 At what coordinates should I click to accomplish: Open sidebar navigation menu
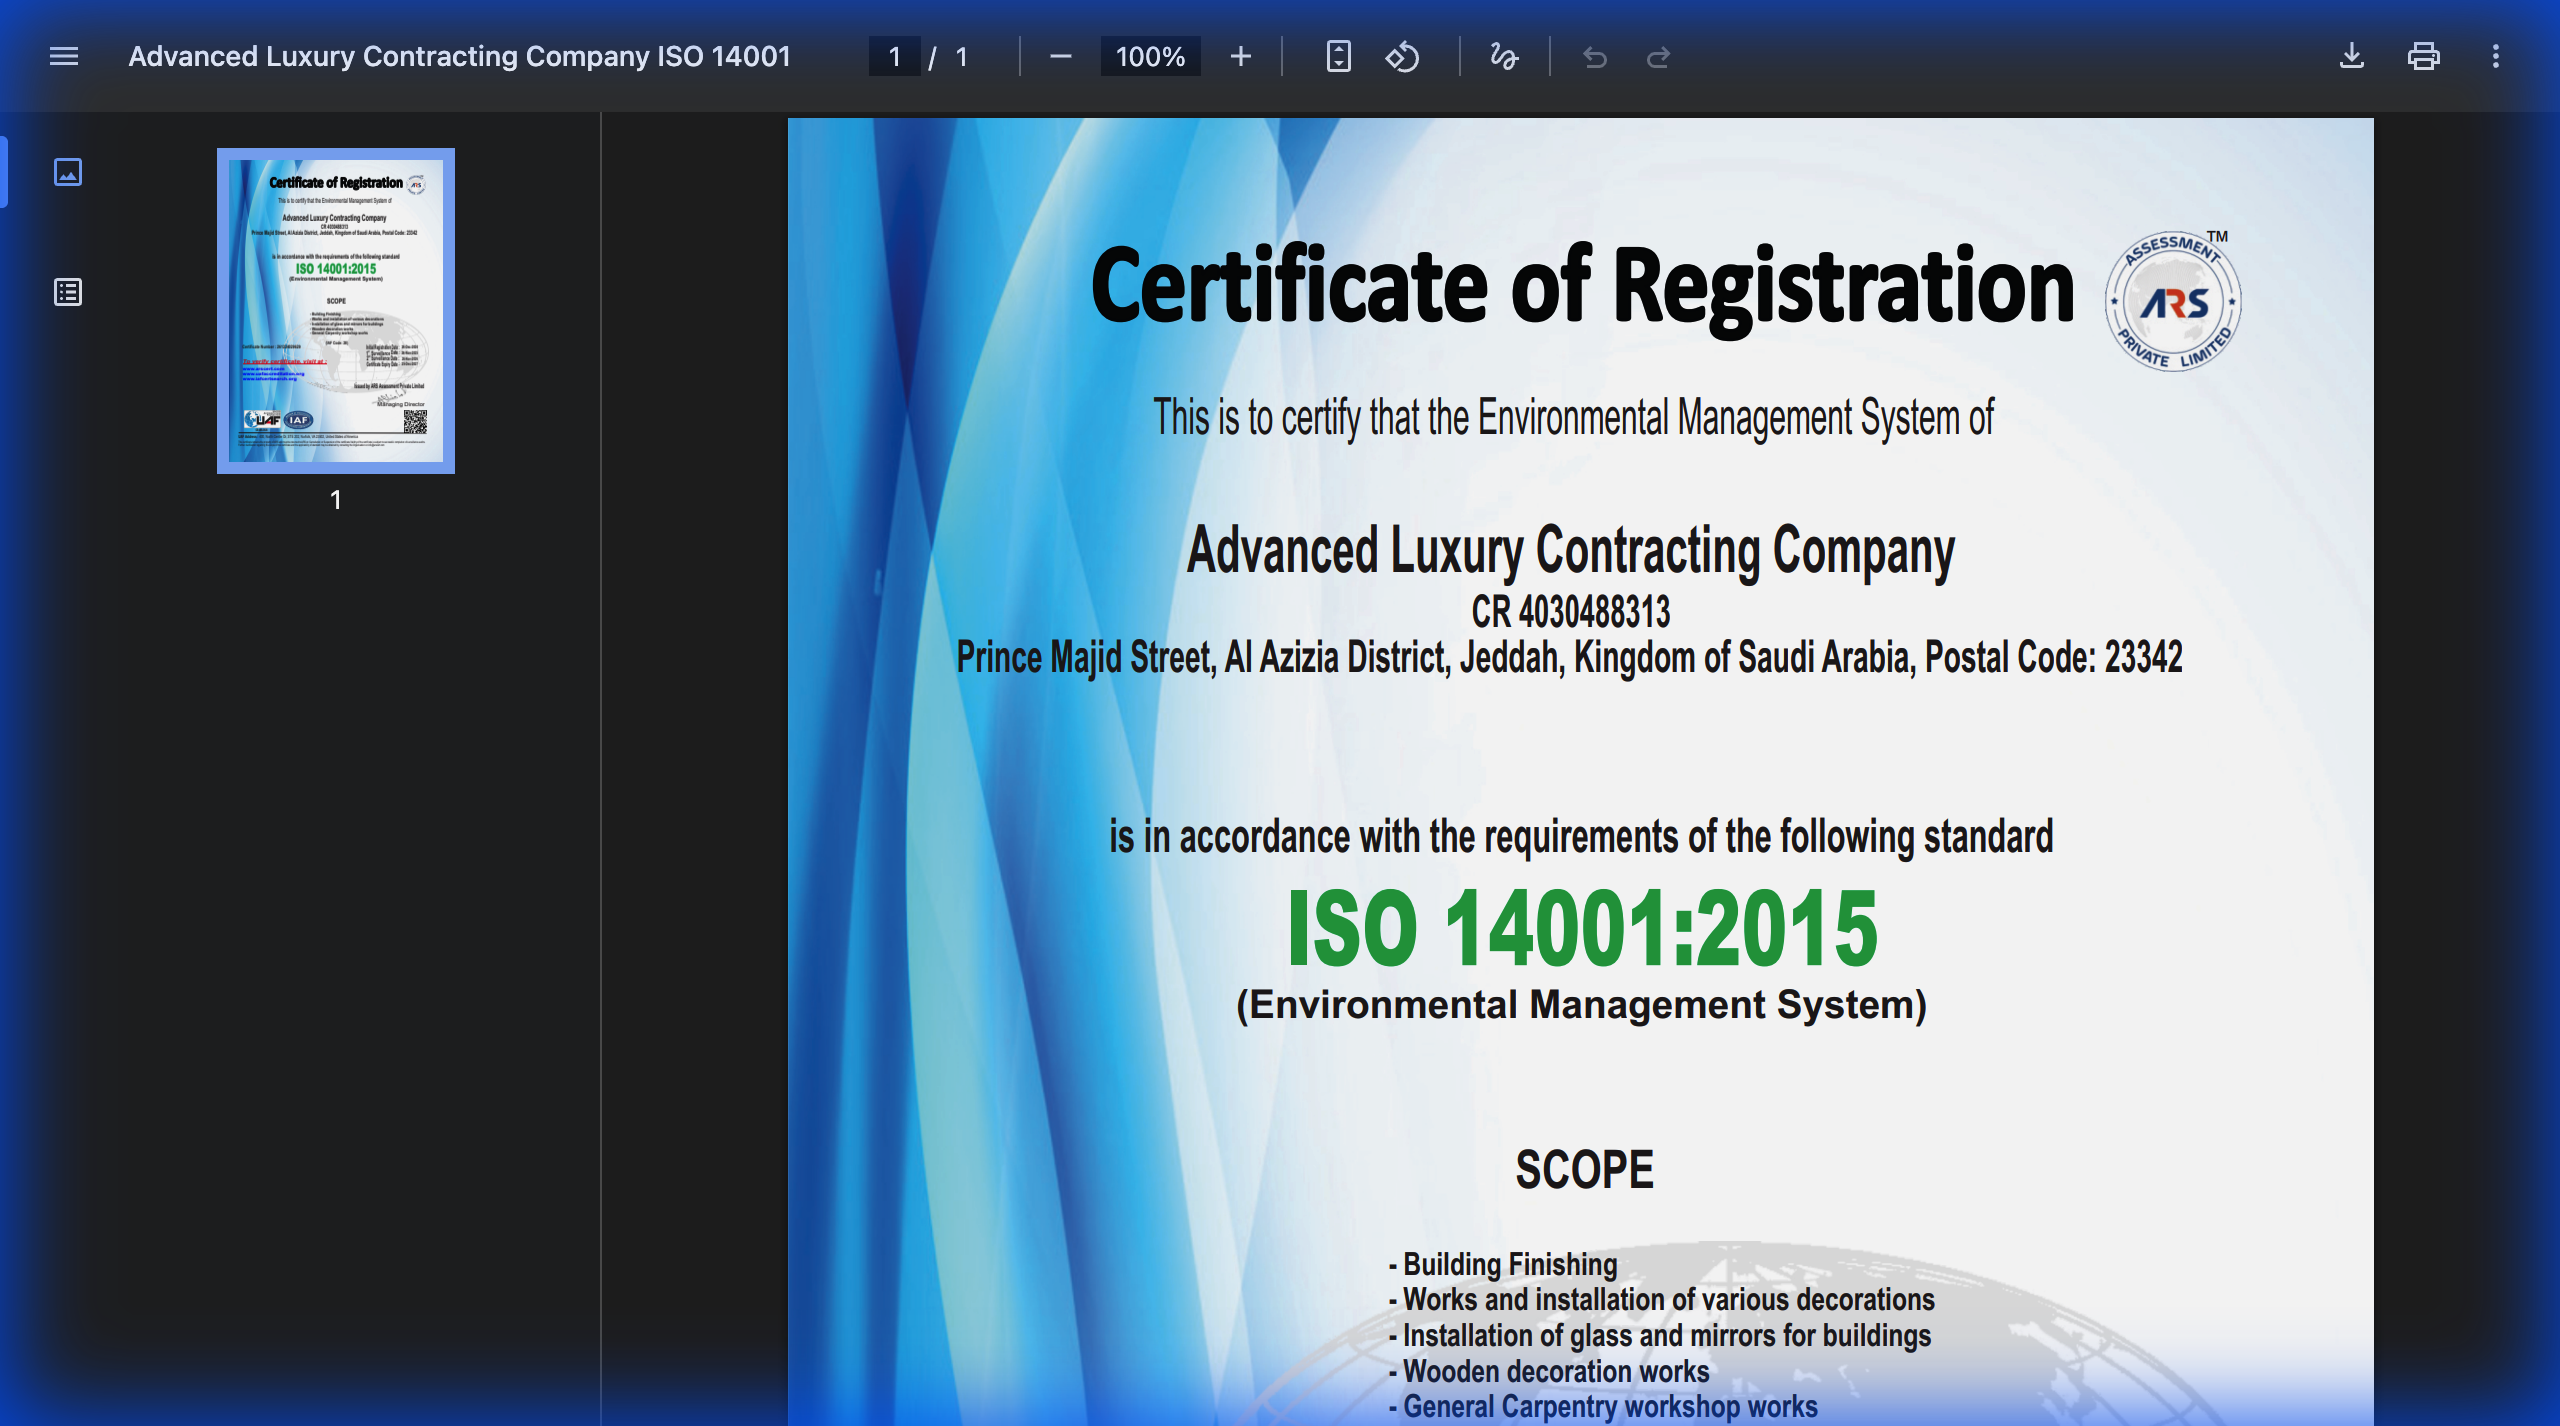[x=63, y=57]
